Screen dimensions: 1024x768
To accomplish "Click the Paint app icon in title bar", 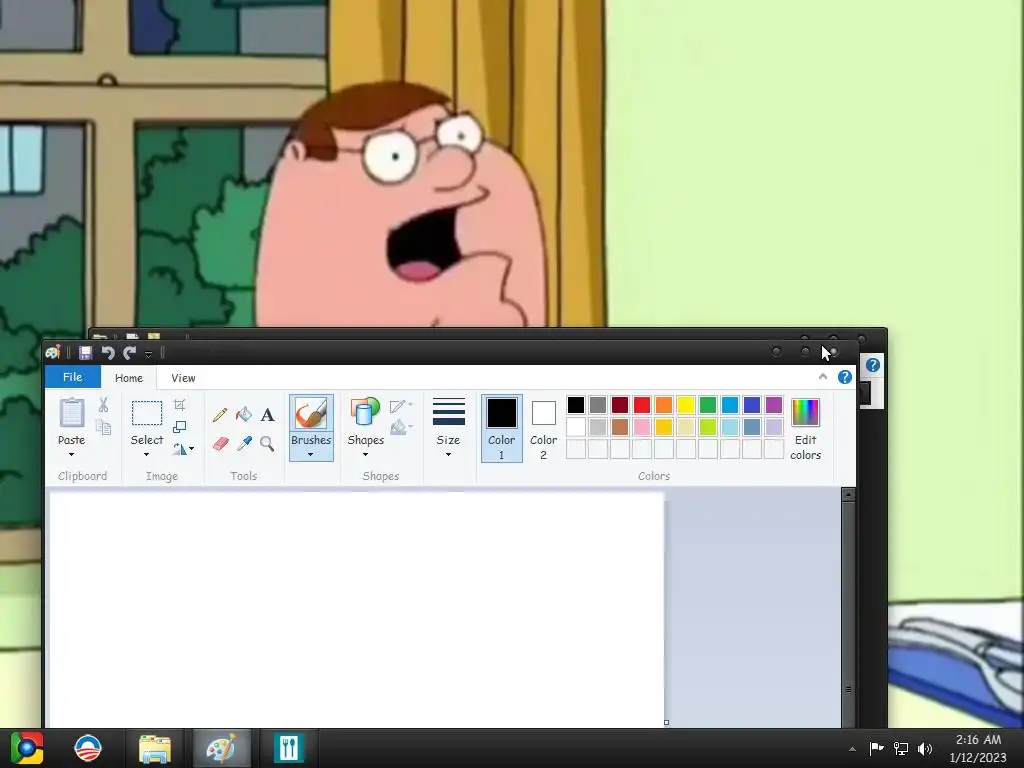I will [53, 353].
